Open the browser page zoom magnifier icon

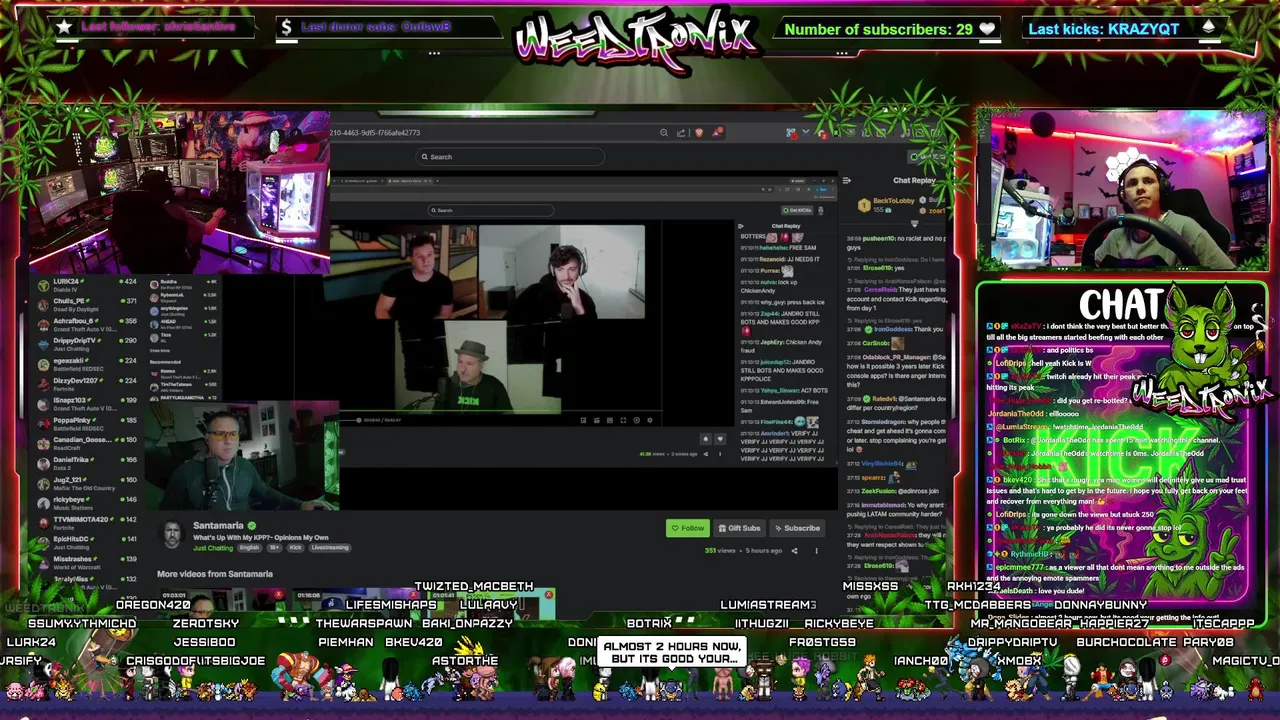tap(663, 133)
